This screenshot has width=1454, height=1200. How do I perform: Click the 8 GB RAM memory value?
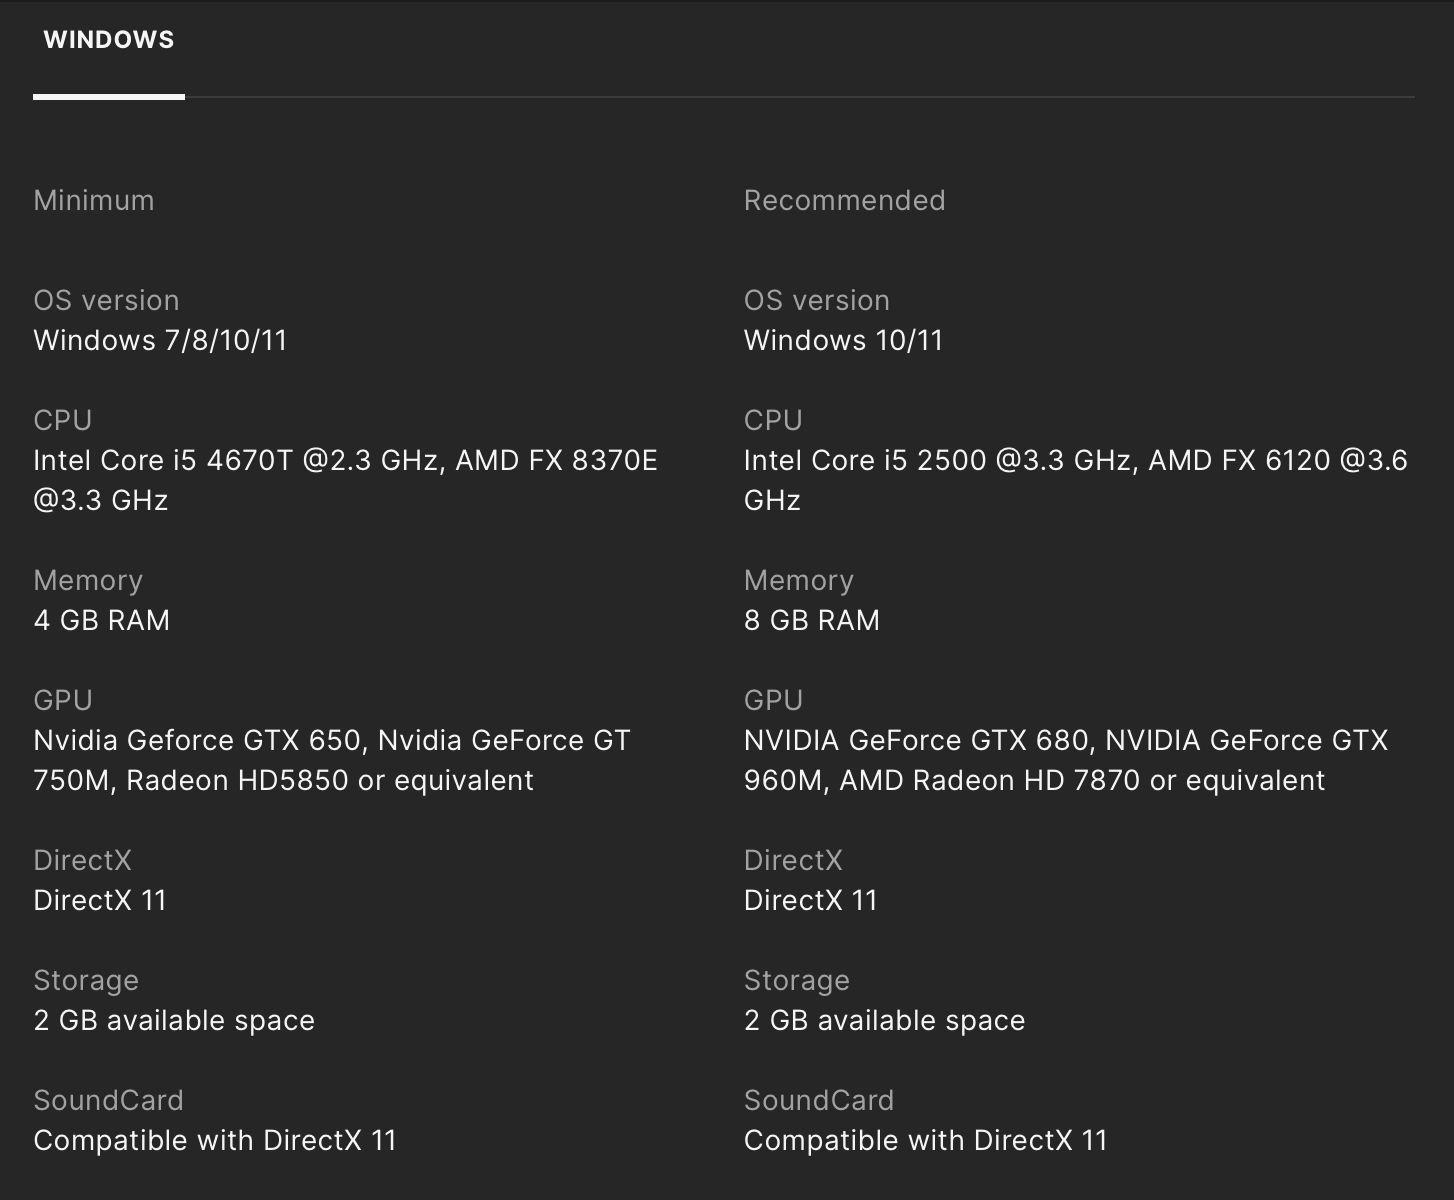coord(811,620)
